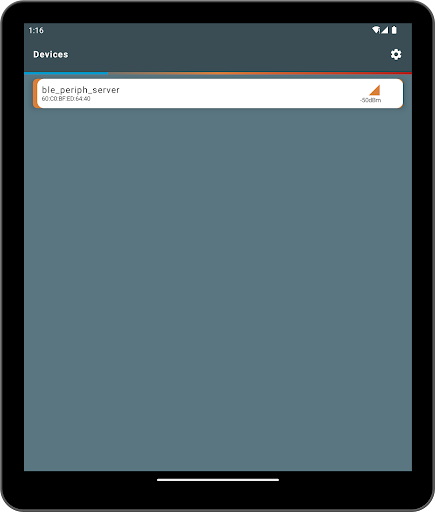Viewport: 435px width, 512px height.
Task: Tap the Wi-Fi status bar icon
Action: coord(376,30)
